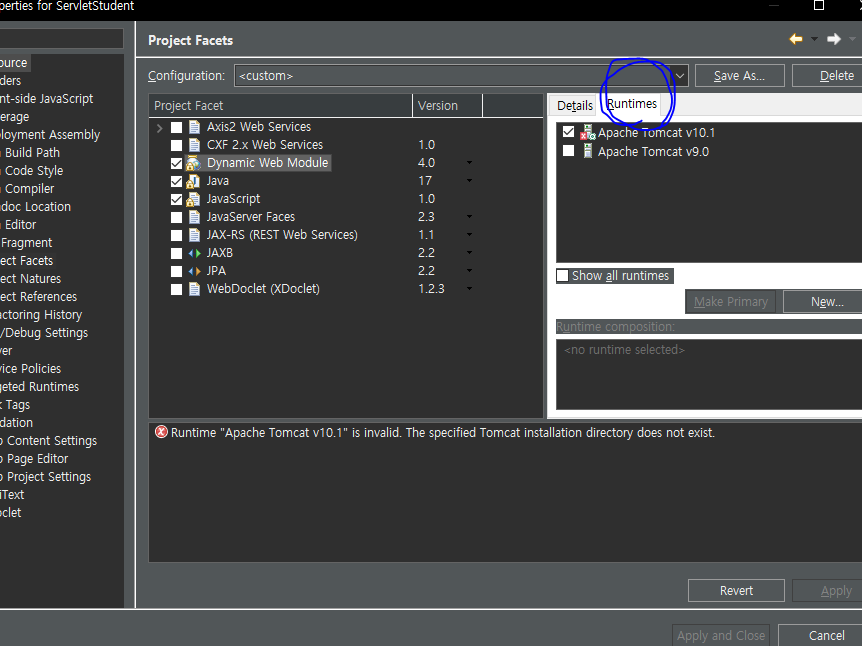The width and height of the screenshot is (862, 646).
Task: Open Java version dropdown arrow
Action: 469,181
